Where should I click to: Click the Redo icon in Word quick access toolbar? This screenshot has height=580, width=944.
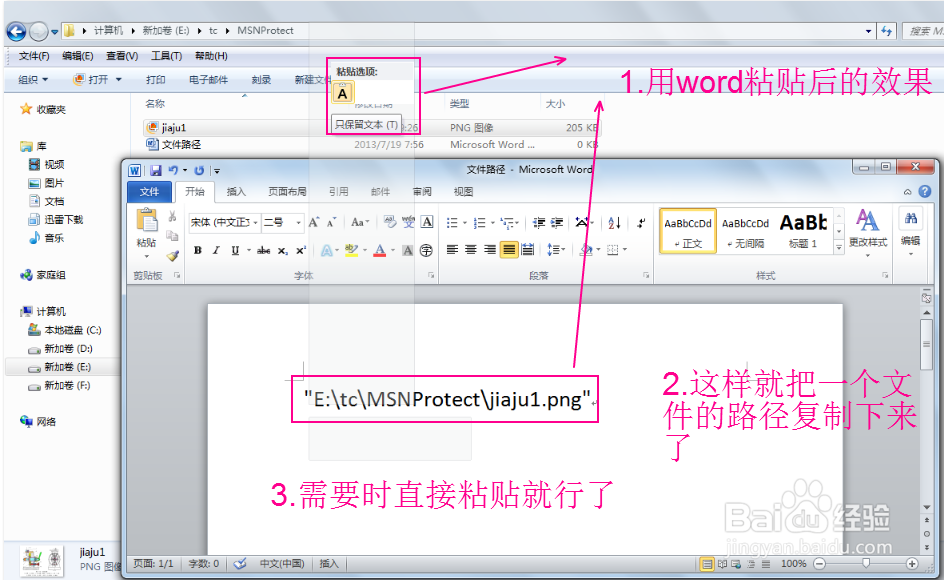(x=199, y=170)
